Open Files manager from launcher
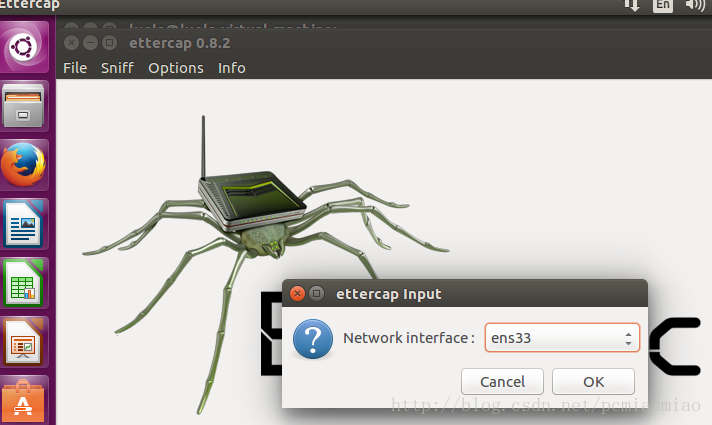Image resolution: width=712 pixels, height=425 pixels. coord(23,106)
